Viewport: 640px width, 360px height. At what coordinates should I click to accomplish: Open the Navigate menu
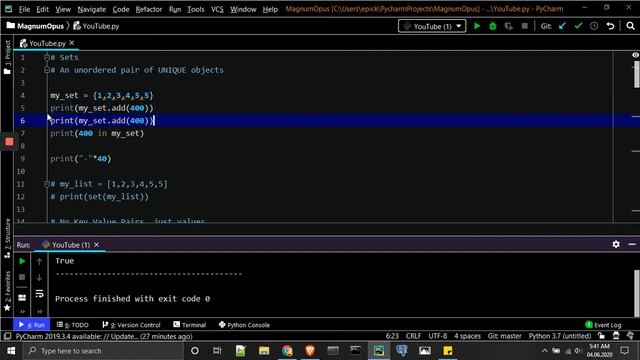tap(92, 9)
